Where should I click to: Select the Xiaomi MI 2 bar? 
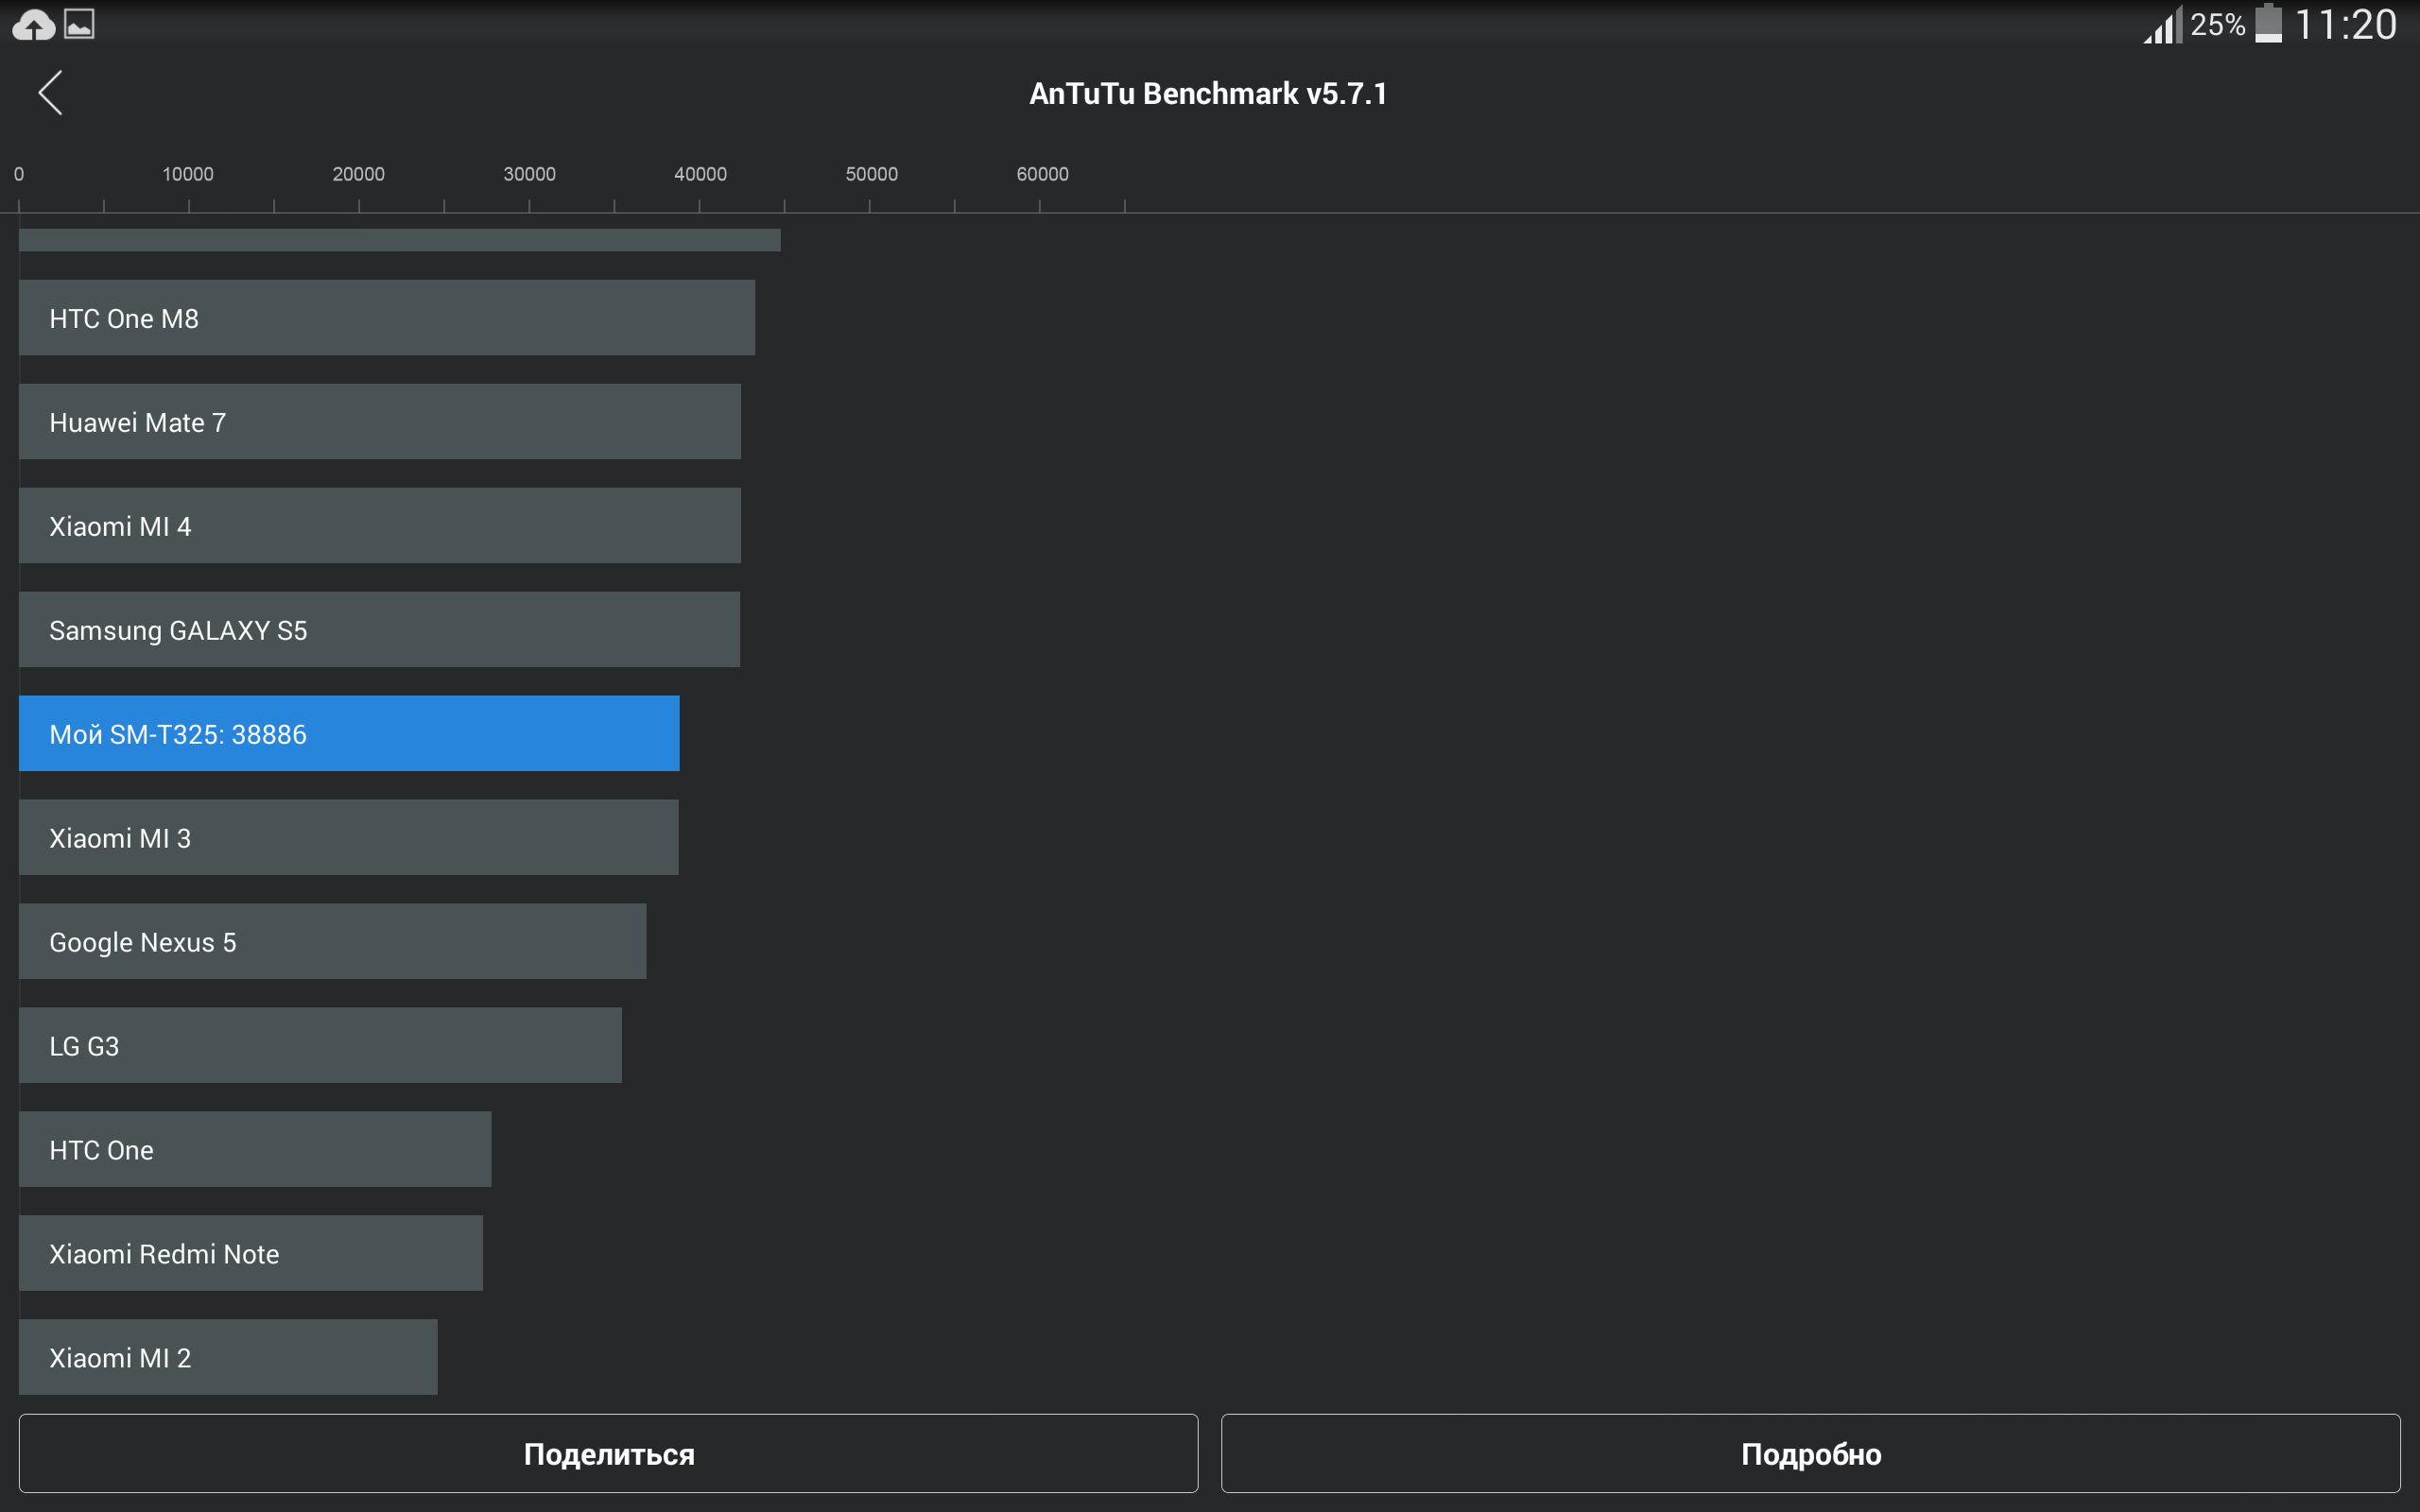228,1358
